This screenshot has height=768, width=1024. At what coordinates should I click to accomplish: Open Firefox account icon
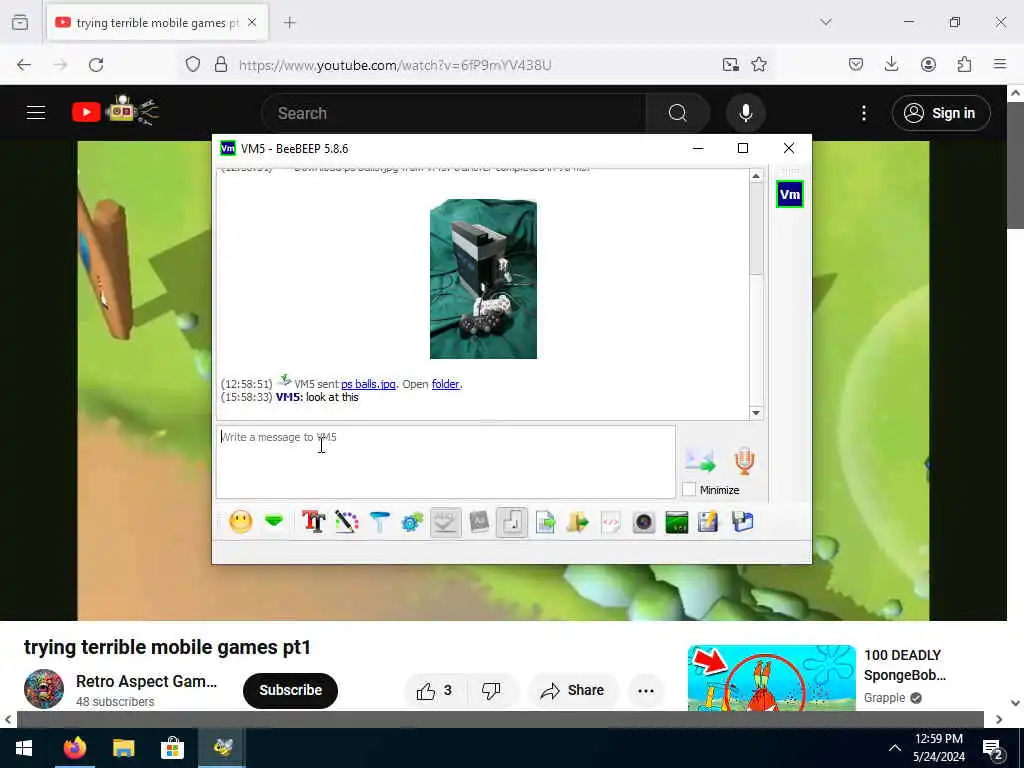tap(928, 64)
